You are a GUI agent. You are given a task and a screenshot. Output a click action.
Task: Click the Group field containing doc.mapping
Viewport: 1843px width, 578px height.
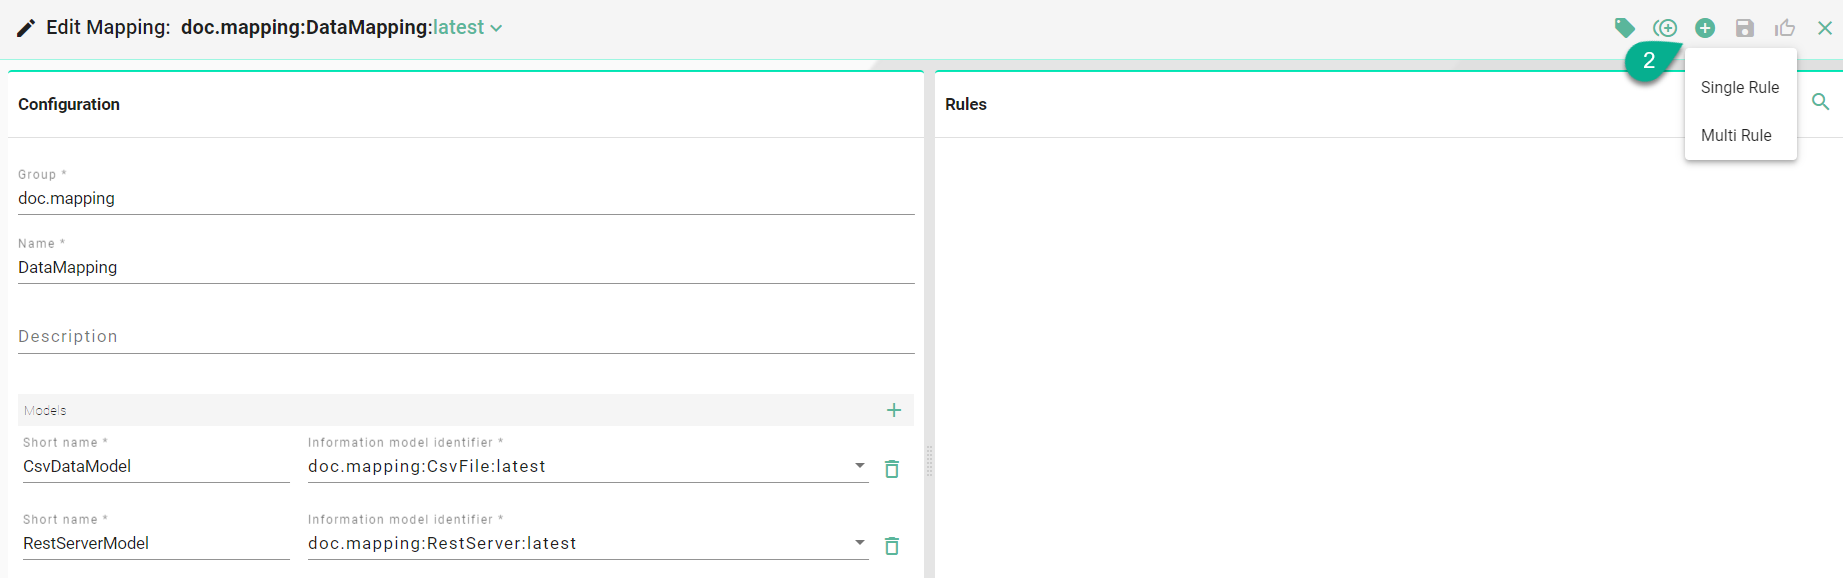(x=465, y=199)
